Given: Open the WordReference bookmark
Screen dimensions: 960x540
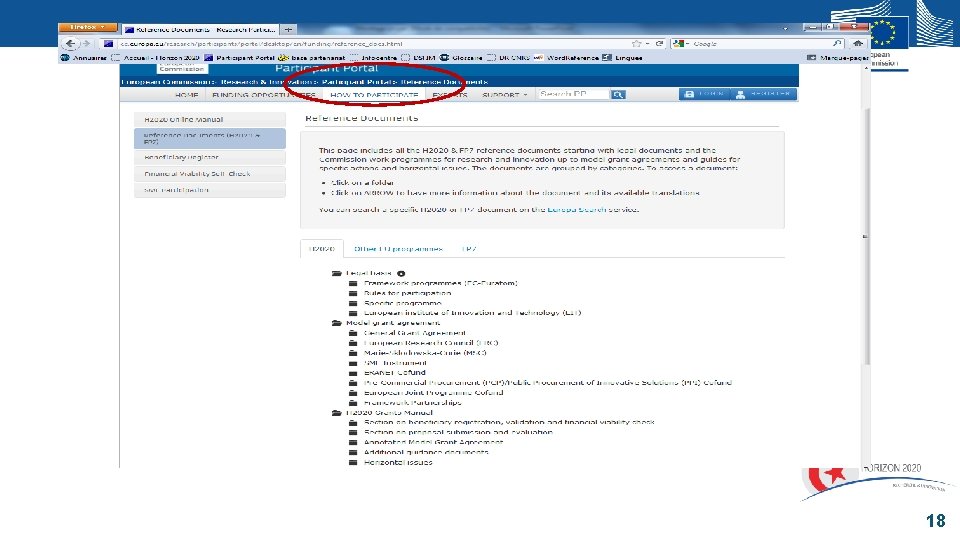Looking at the screenshot, I should (566, 58).
